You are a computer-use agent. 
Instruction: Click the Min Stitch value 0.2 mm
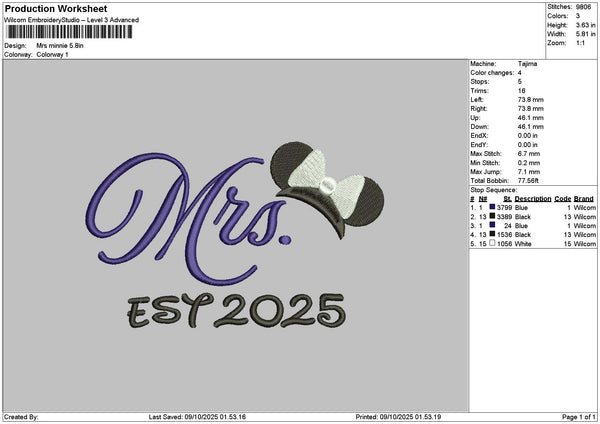pyautogui.click(x=529, y=163)
